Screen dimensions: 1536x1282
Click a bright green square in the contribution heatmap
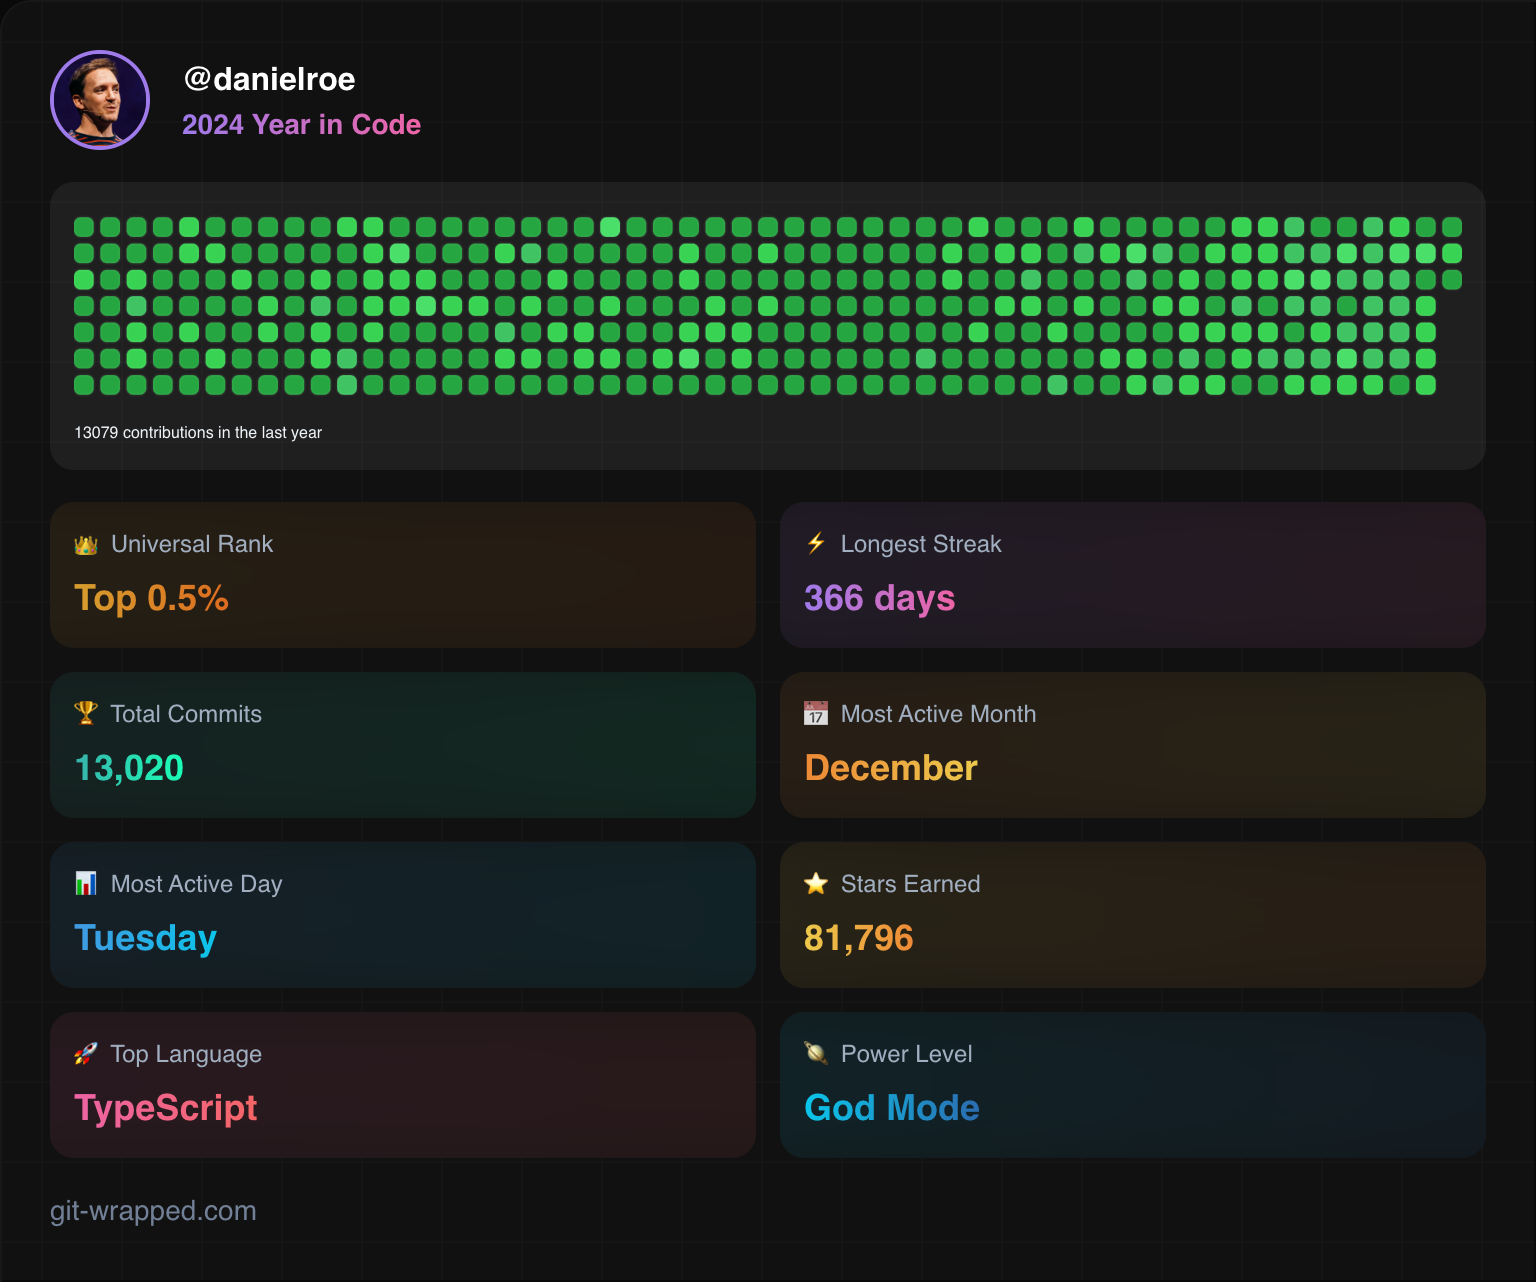[609, 227]
